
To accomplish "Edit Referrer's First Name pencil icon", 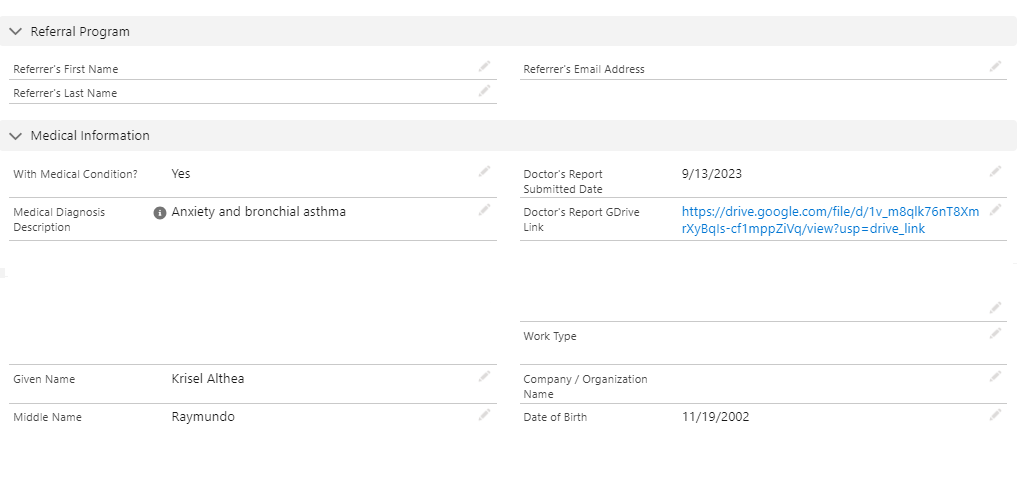I will point(484,66).
